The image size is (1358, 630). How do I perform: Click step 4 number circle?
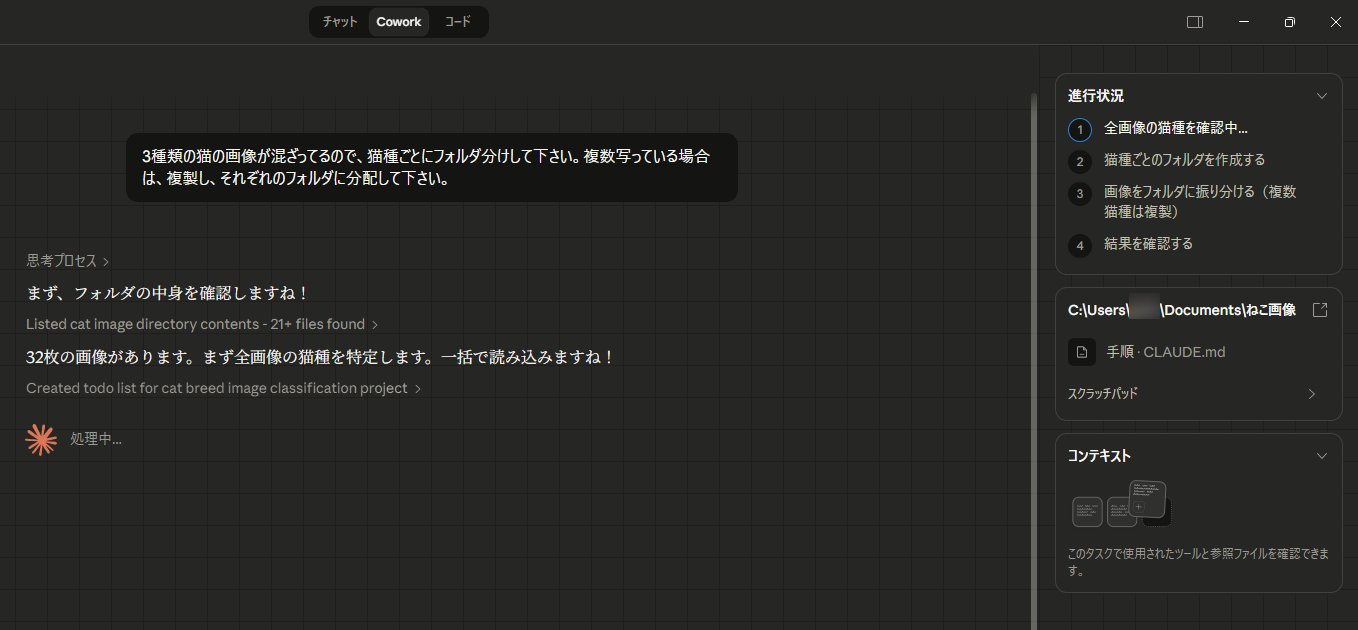tap(1079, 245)
